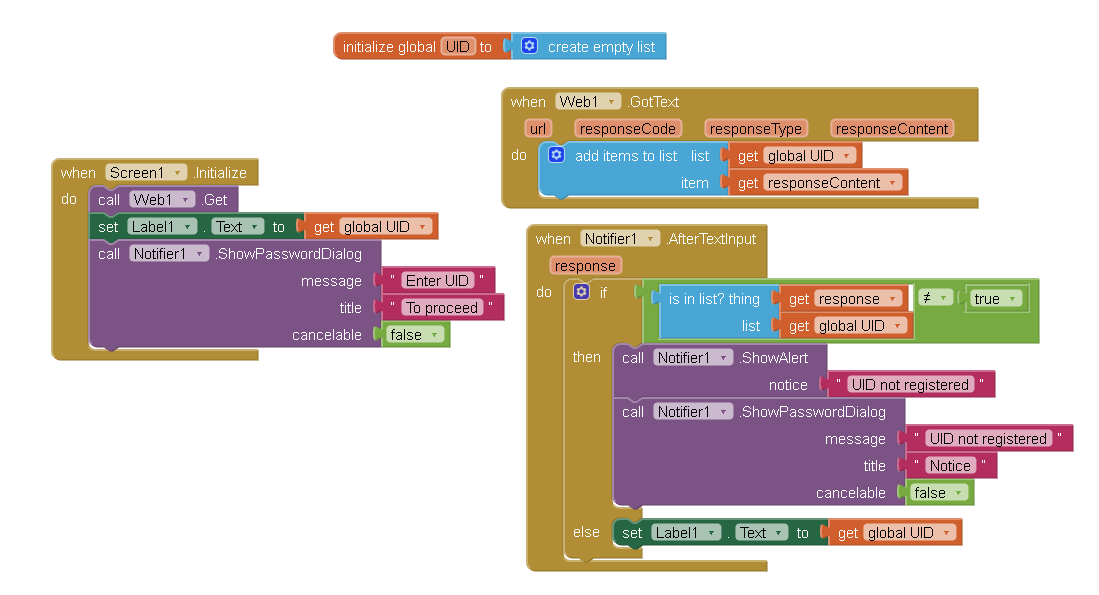Edit the "Notice" title text block
The height and width of the screenshot is (595, 1099).
(x=950, y=466)
